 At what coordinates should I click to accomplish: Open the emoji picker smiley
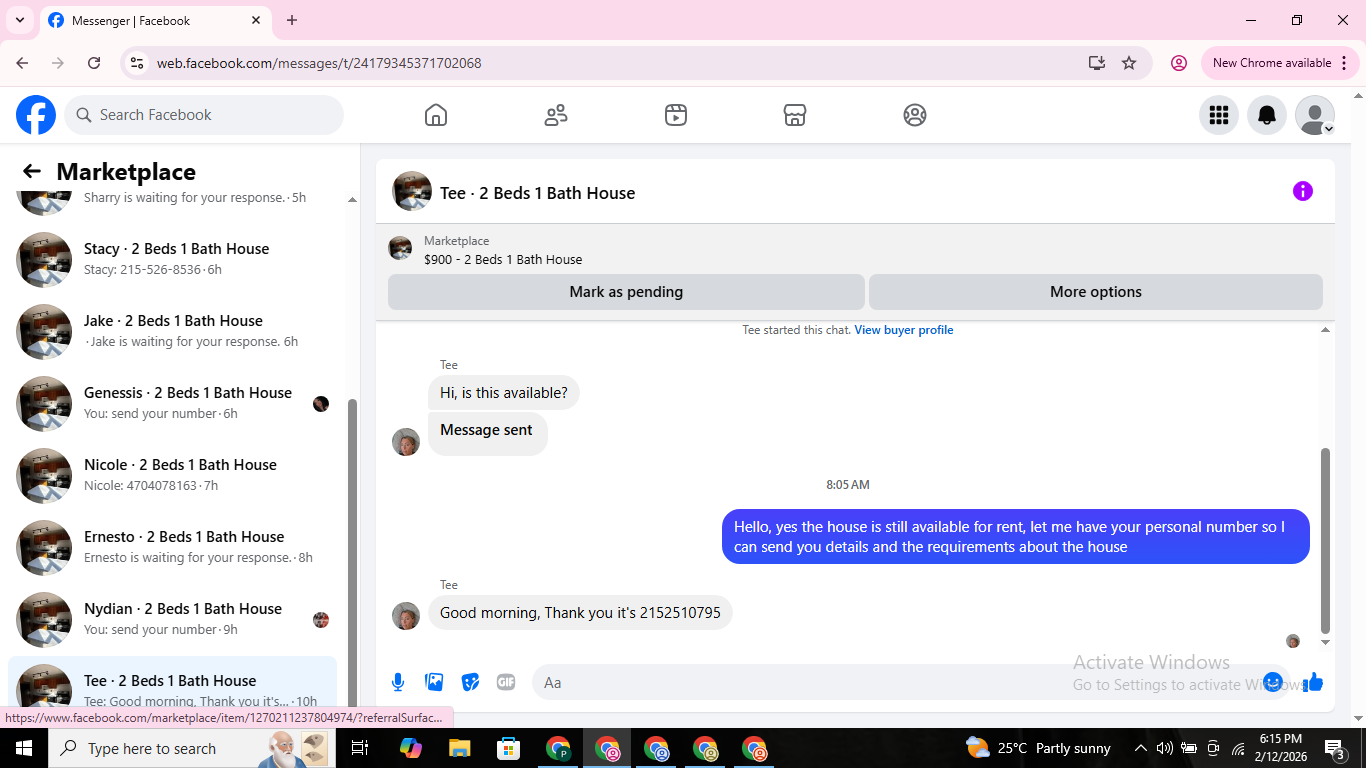pyautogui.click(x=1273, y=682)
